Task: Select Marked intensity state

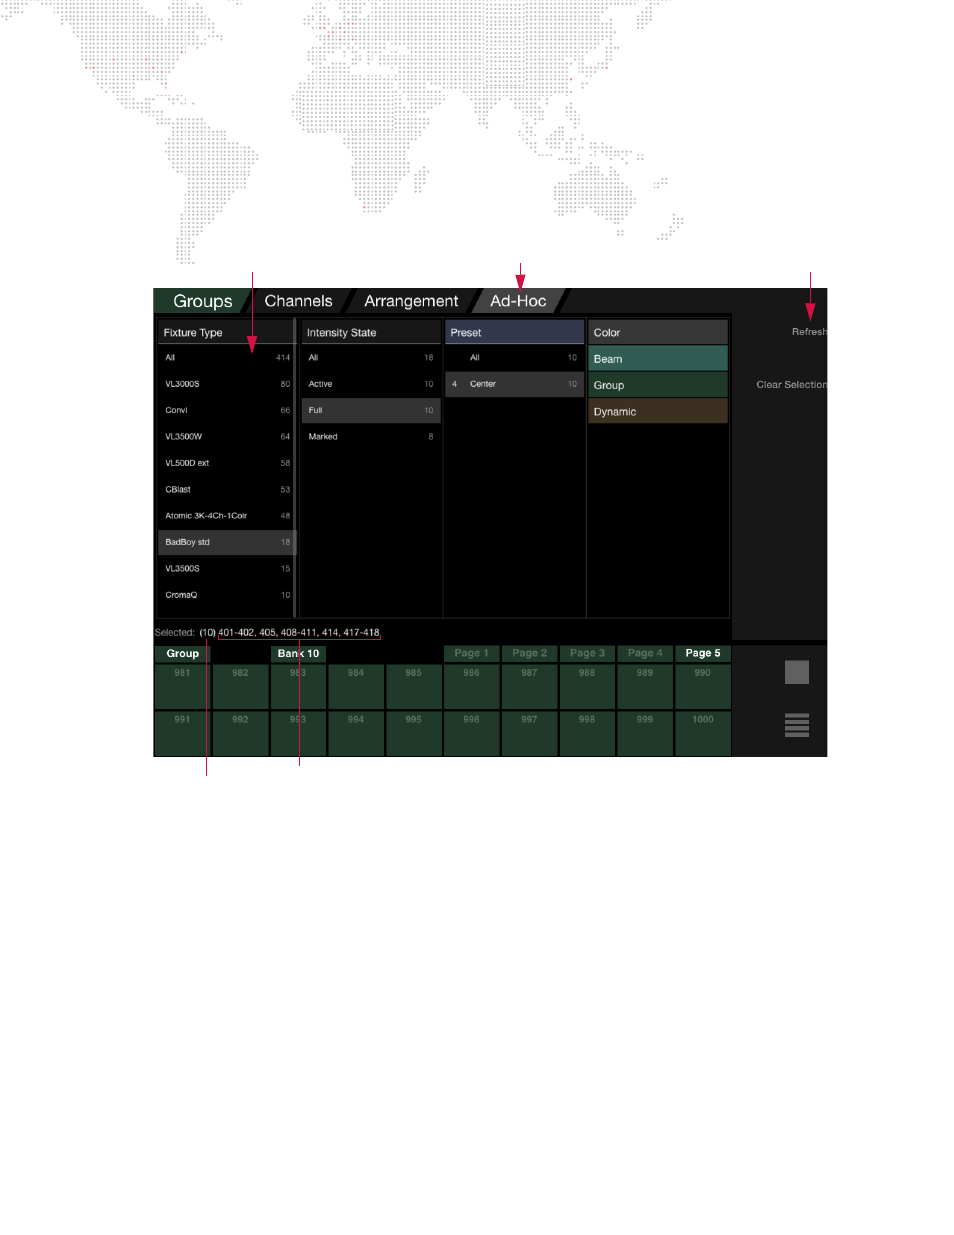Action: (x=371, y=437)
